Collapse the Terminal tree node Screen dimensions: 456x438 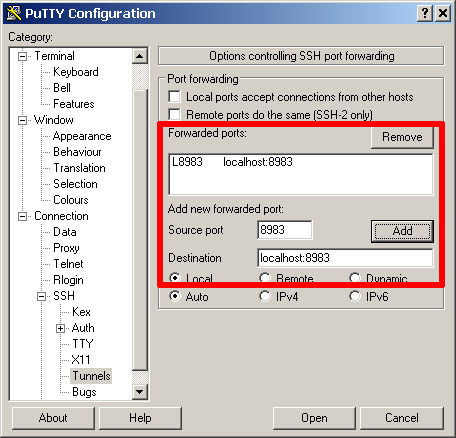click(22, 56)
